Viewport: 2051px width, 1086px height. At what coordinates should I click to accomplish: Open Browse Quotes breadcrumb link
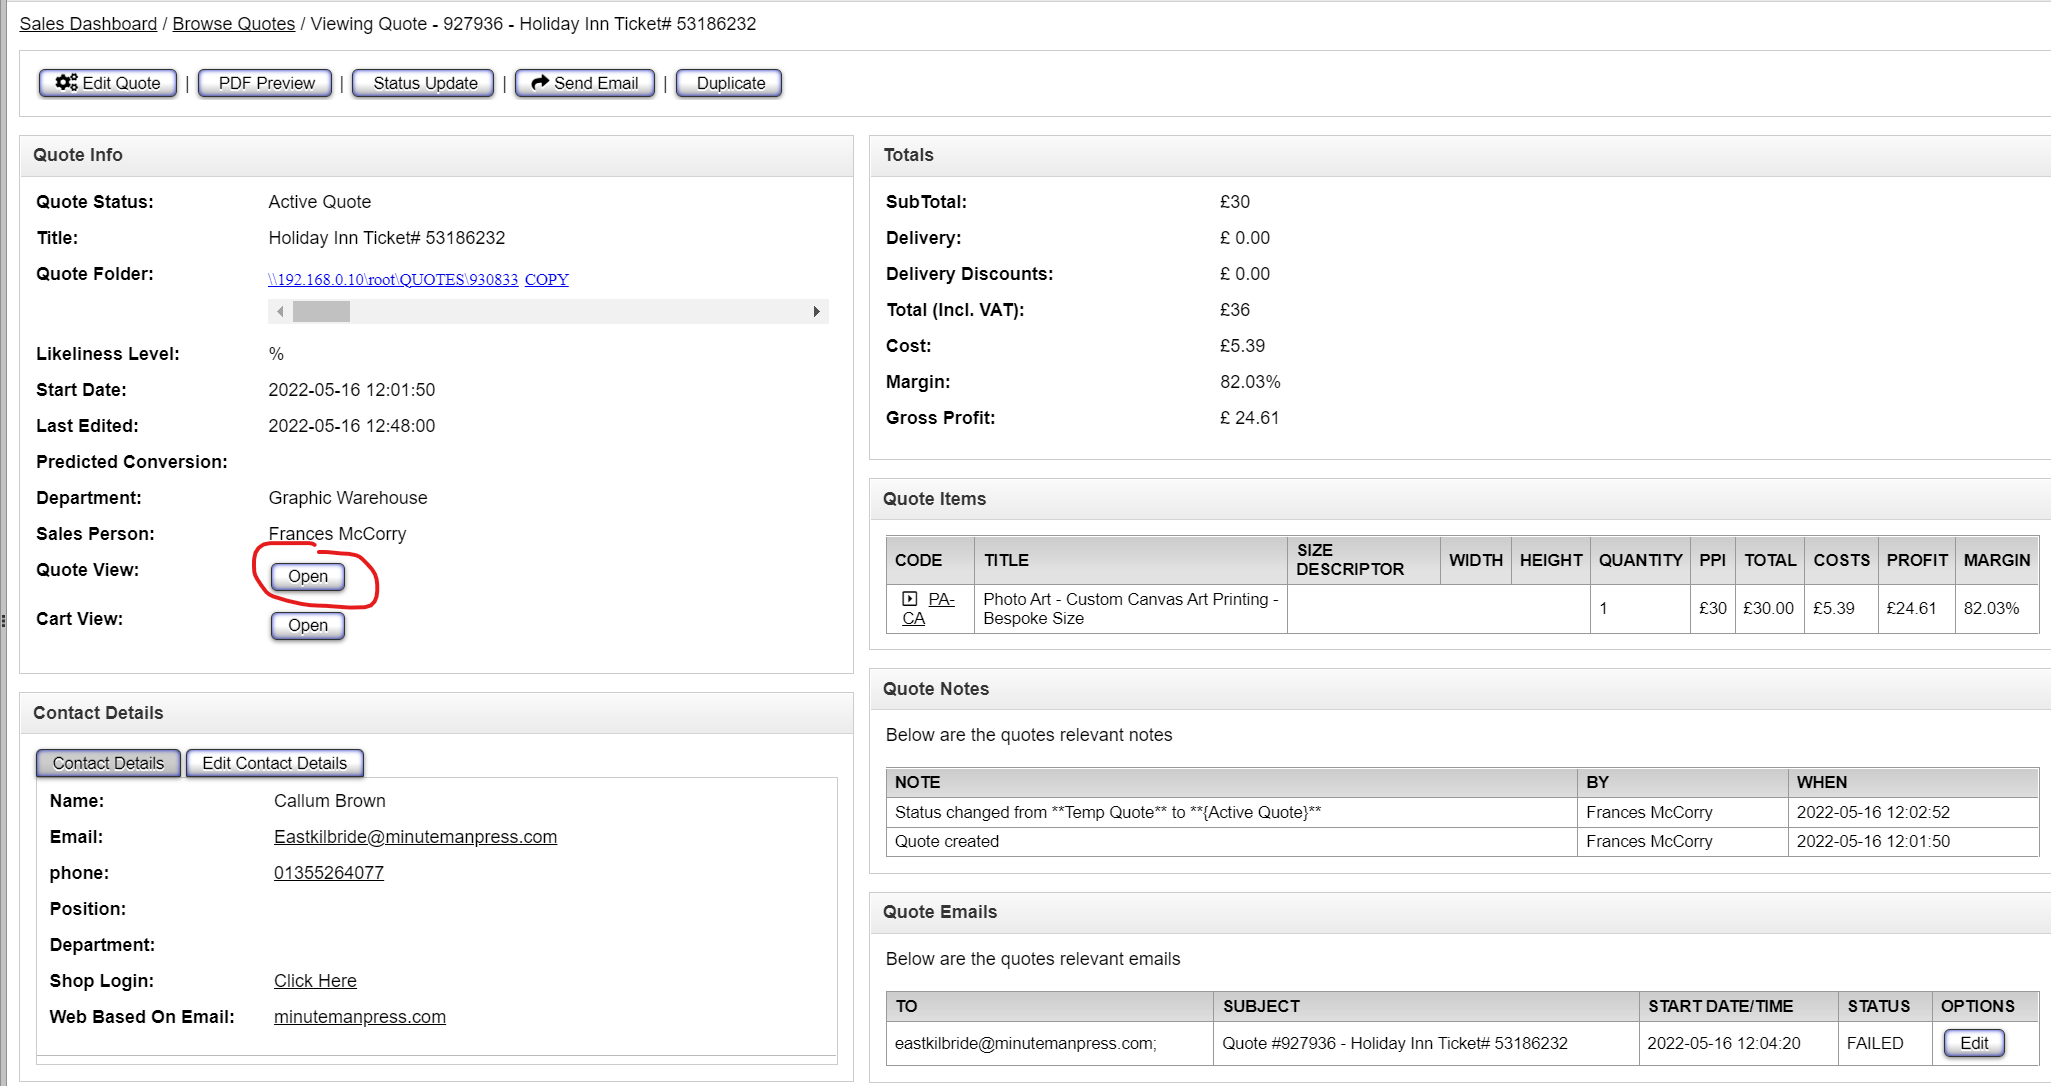(x=234, y=24)
